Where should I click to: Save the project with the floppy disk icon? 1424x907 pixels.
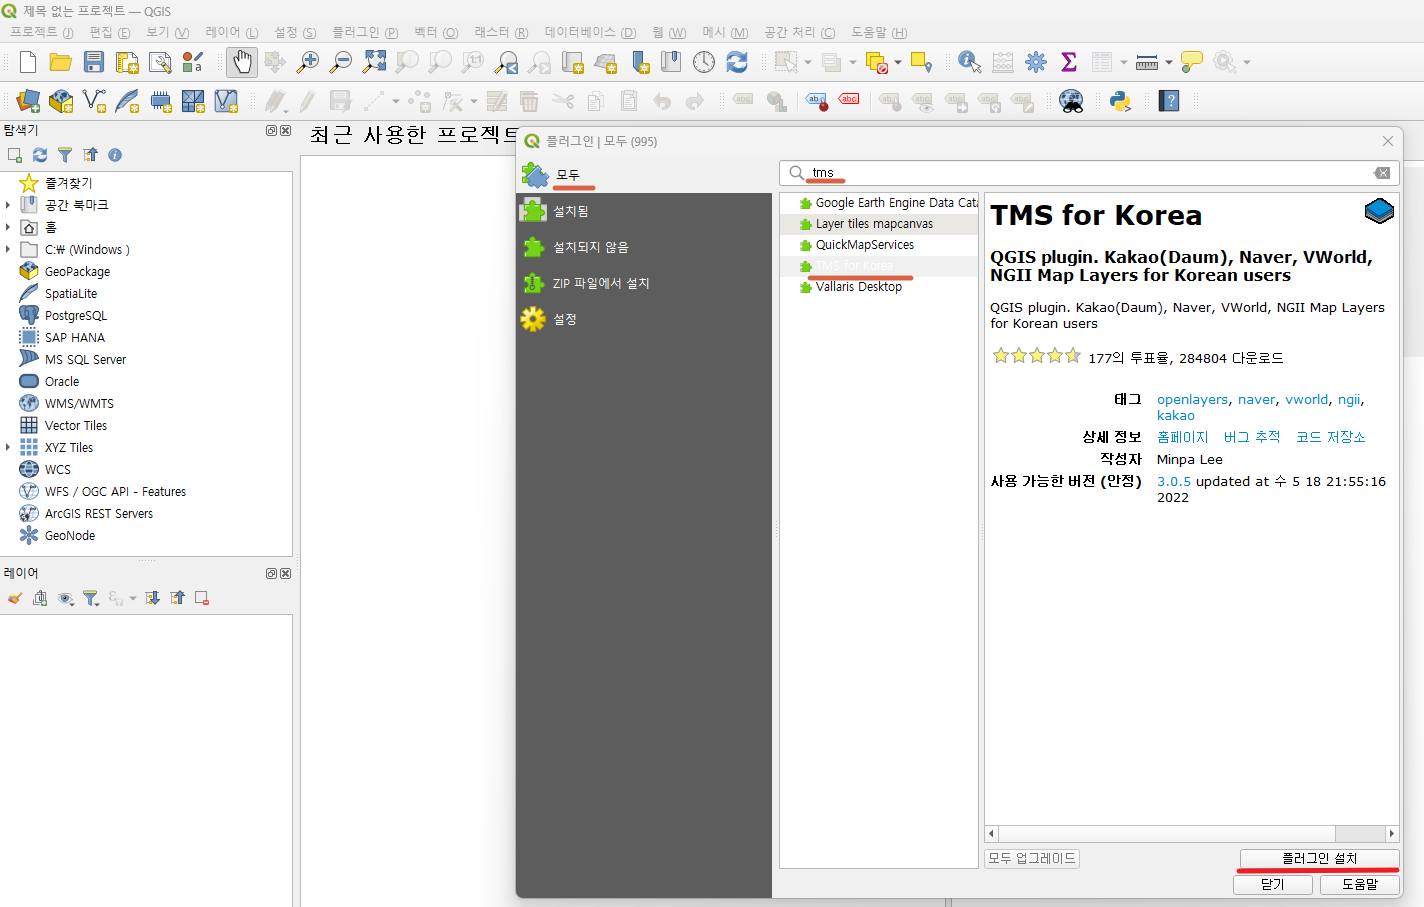point(94,62)
